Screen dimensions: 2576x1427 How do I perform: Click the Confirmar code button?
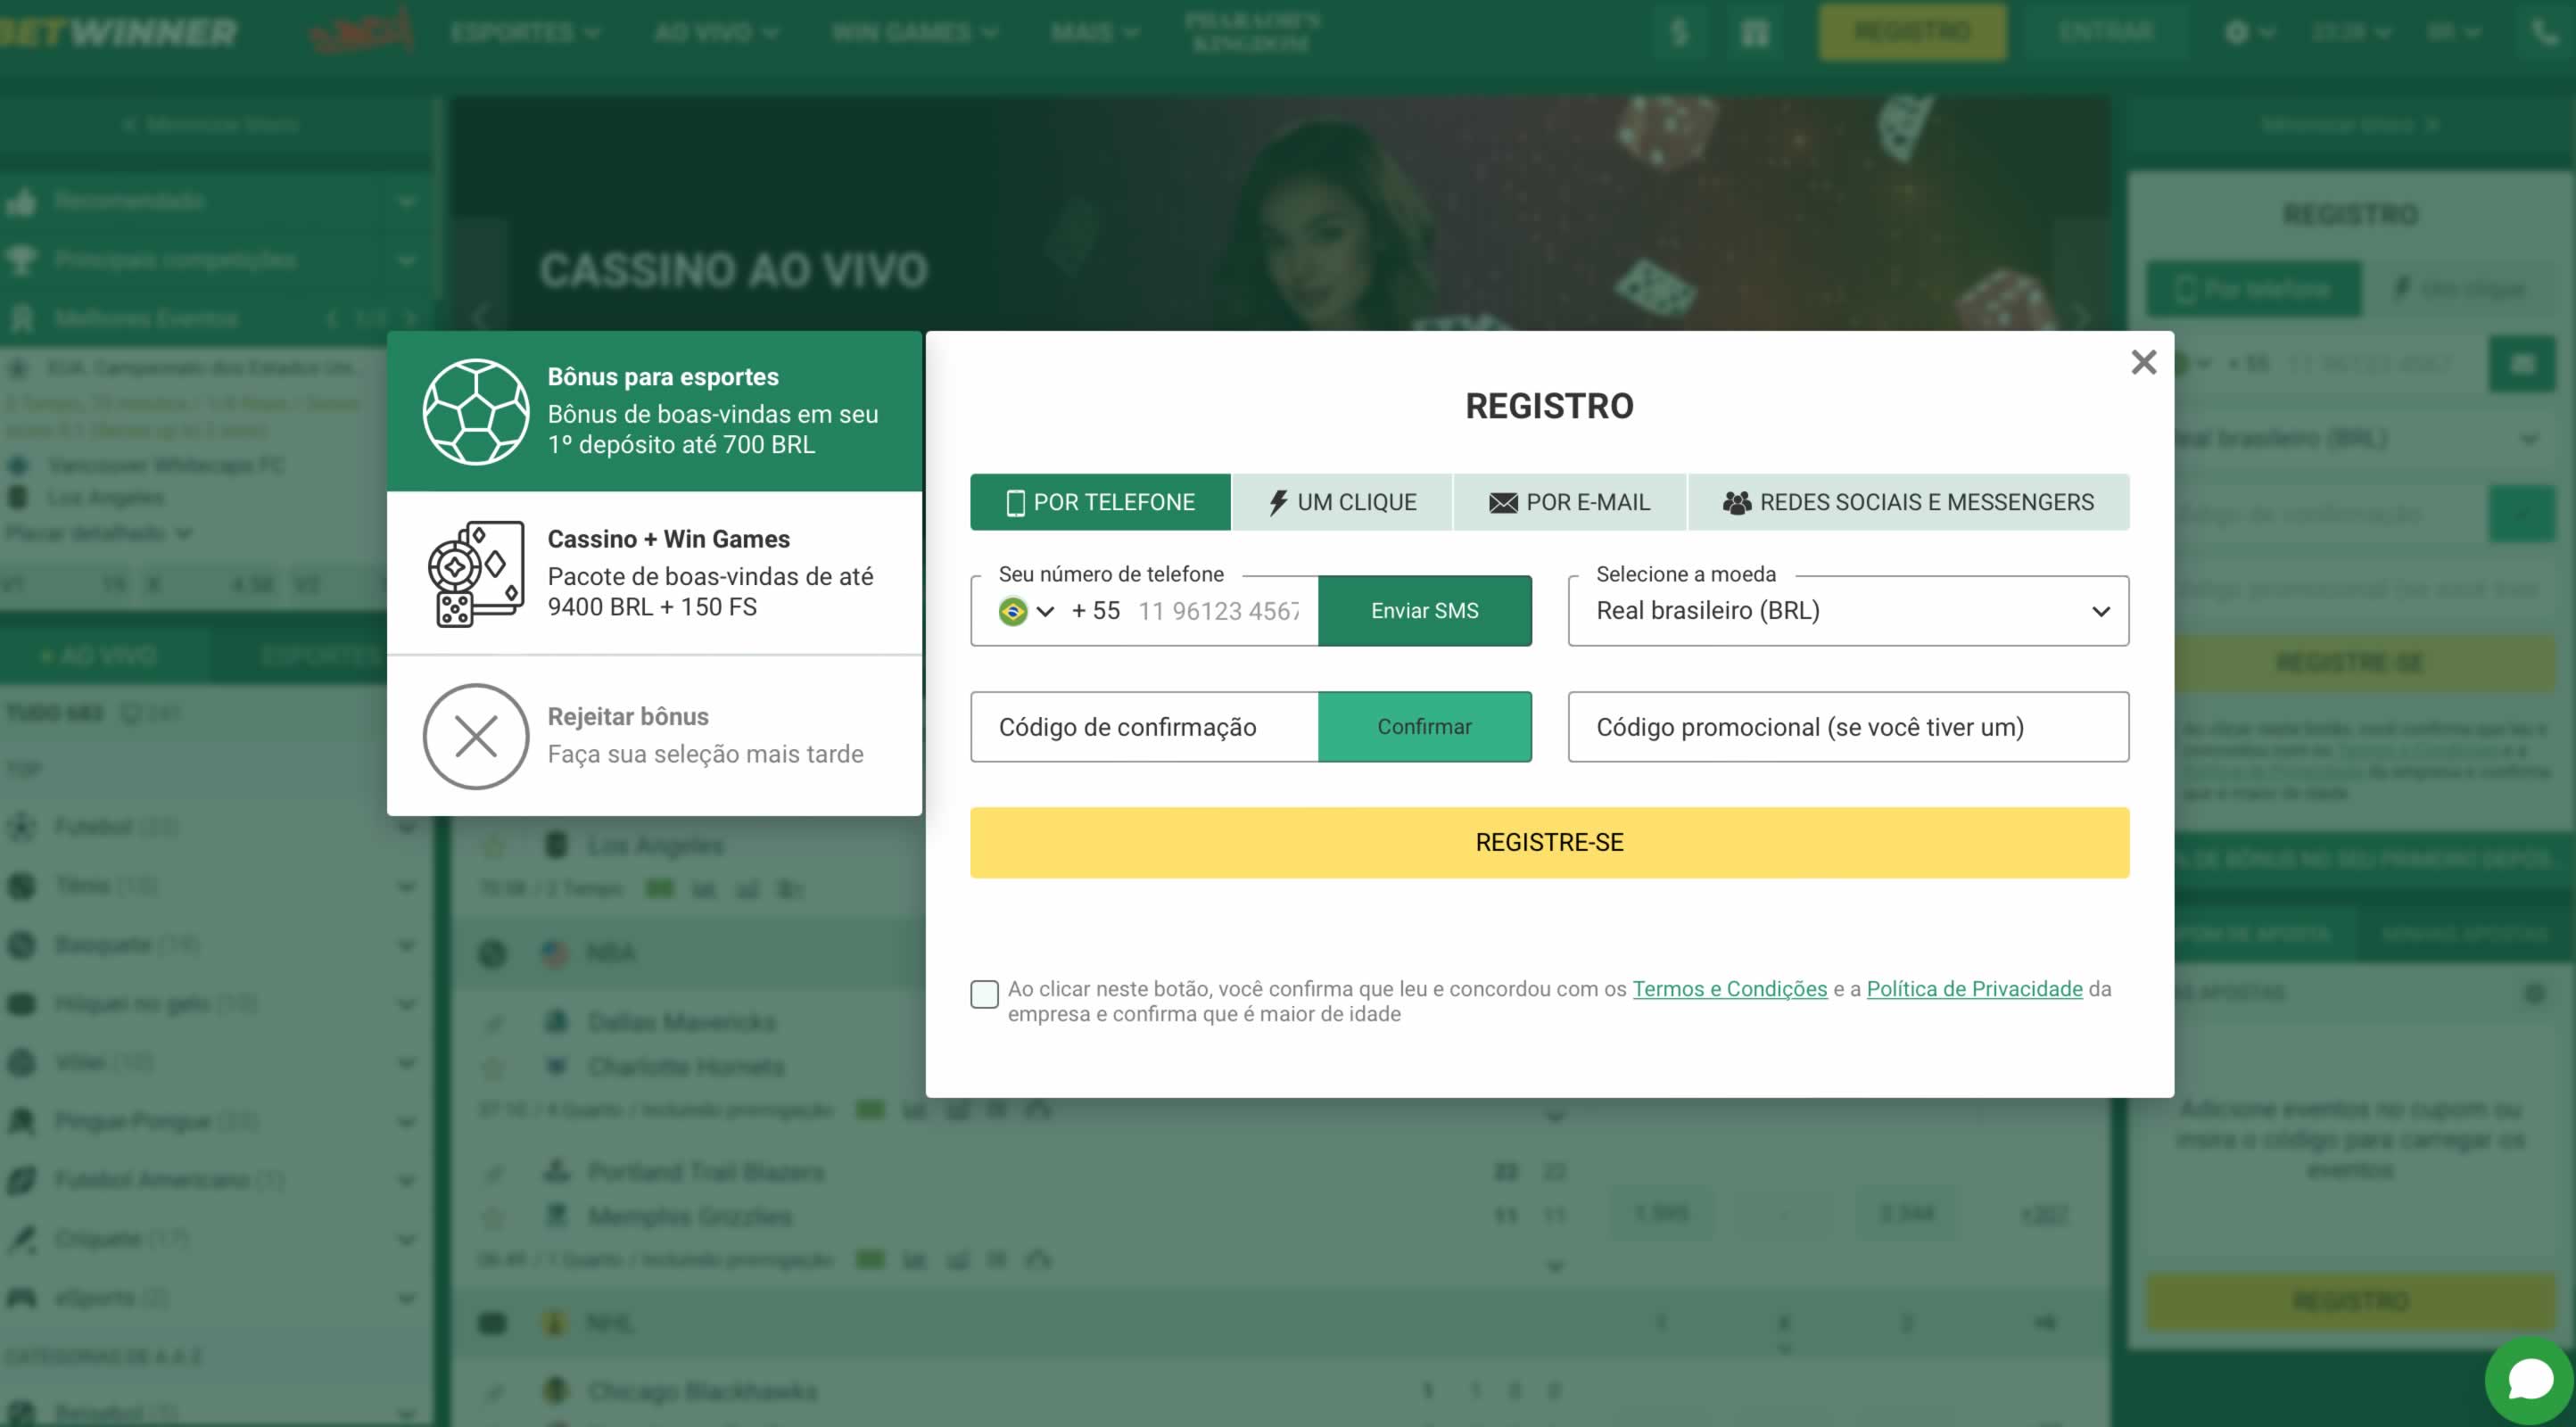(1424, 727)
